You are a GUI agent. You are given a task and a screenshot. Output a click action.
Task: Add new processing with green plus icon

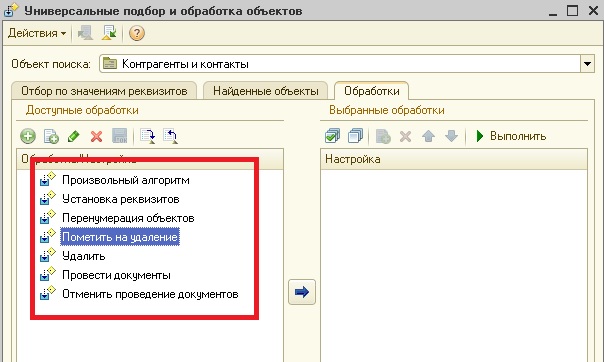pyautogui.click(x=28, y=136)
